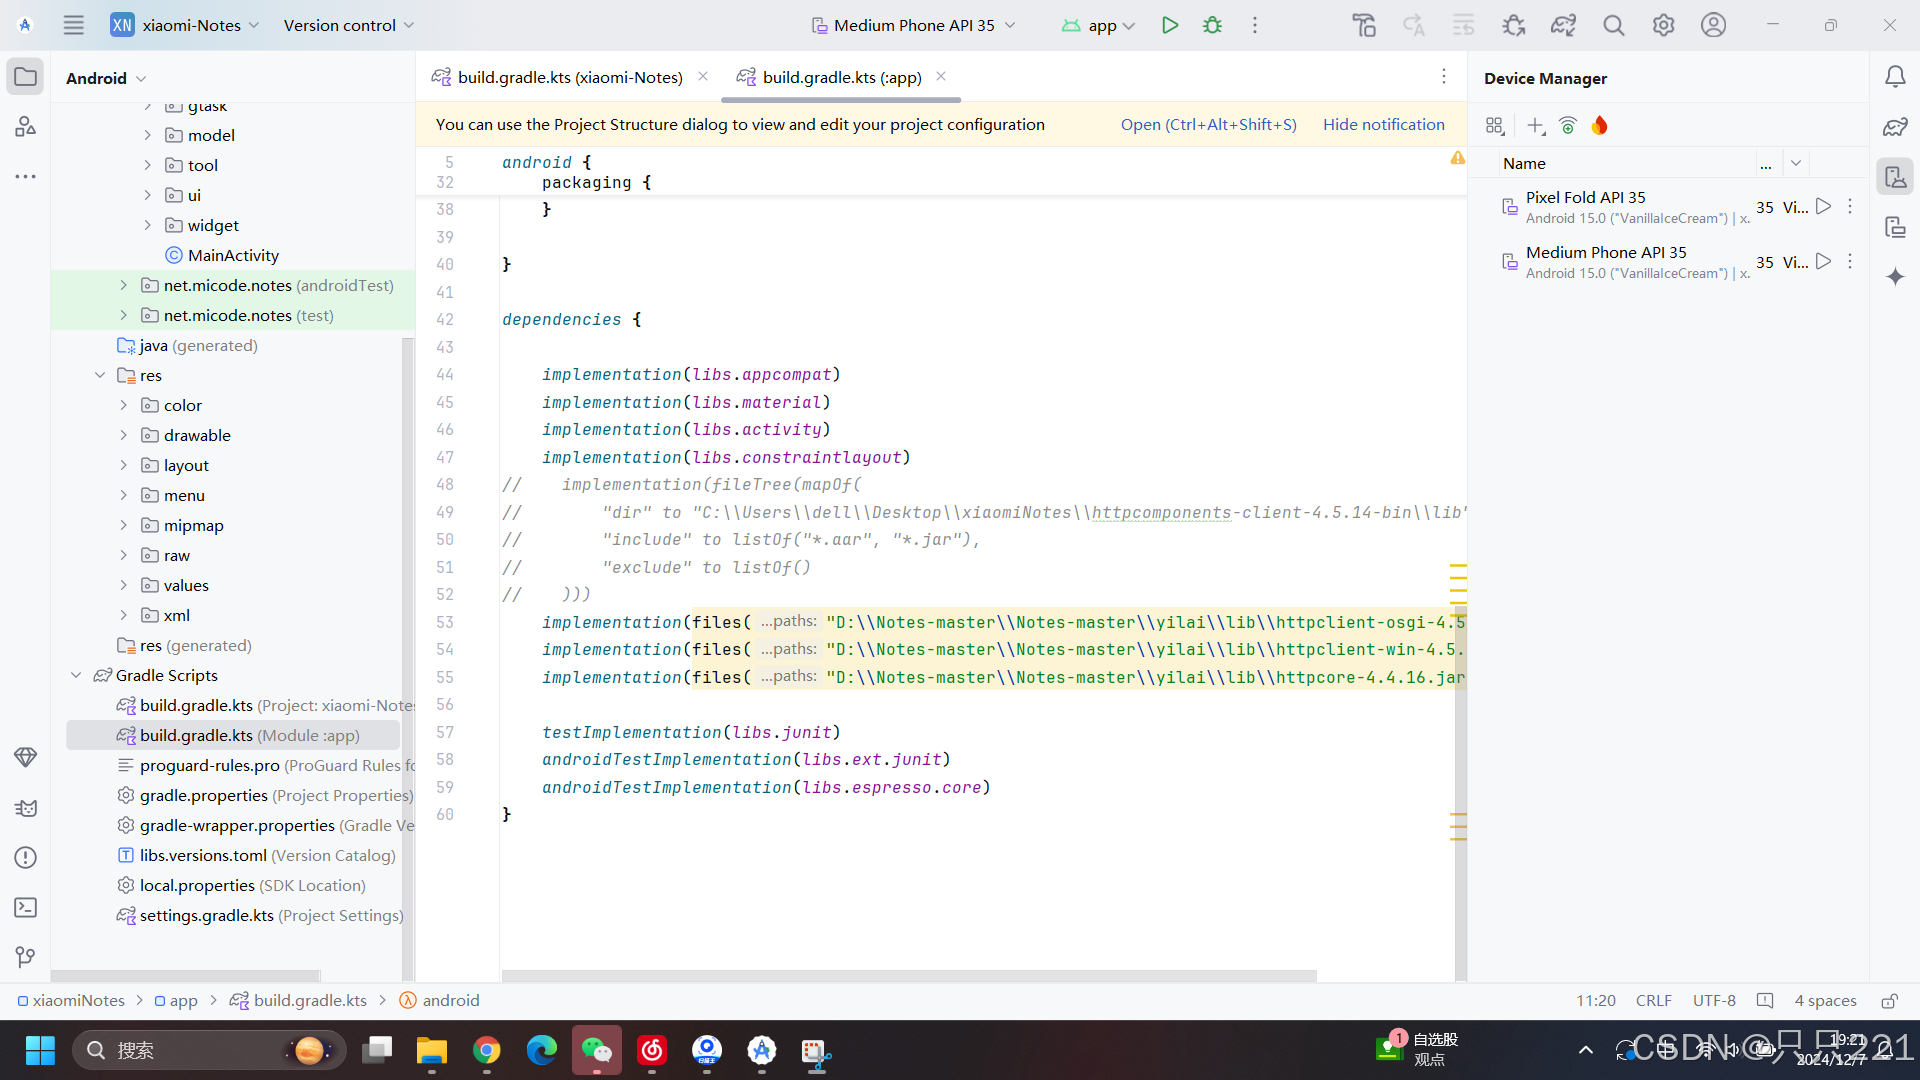Click the green Run app button

tap(1169, 25)
